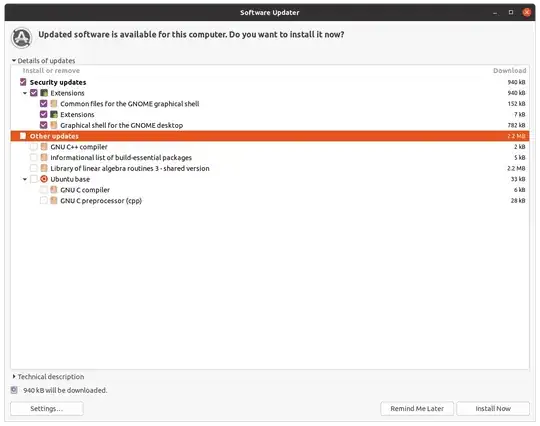Uncheck Graphical shell for the GNOME desktop

43,125
